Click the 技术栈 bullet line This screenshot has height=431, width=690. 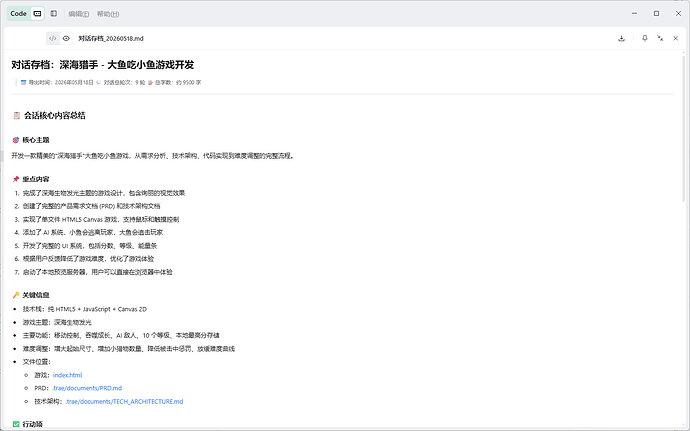pyautogui.click(x=84, y=309)
